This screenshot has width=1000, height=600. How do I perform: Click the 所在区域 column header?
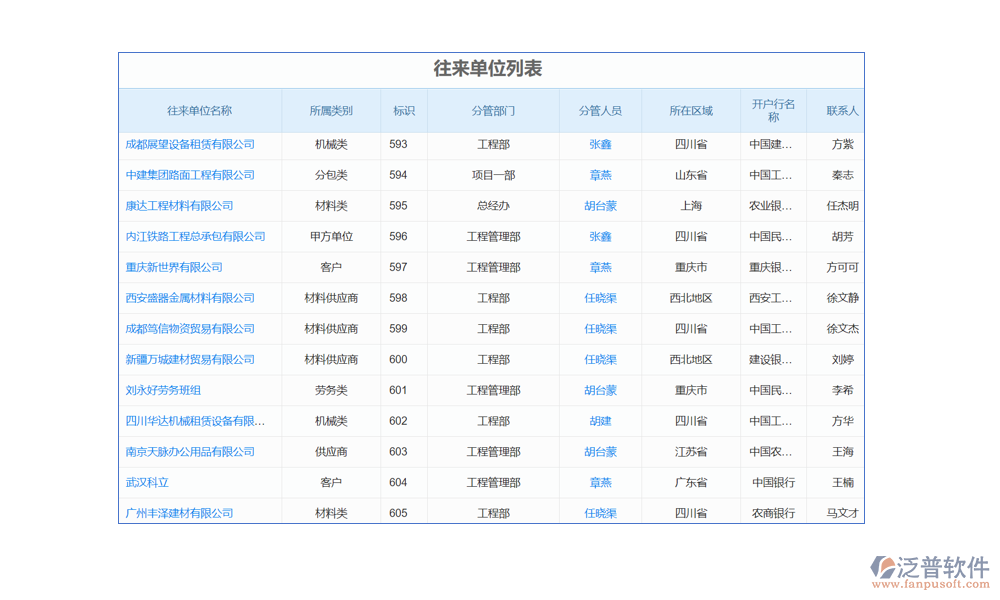pos(691,111)
